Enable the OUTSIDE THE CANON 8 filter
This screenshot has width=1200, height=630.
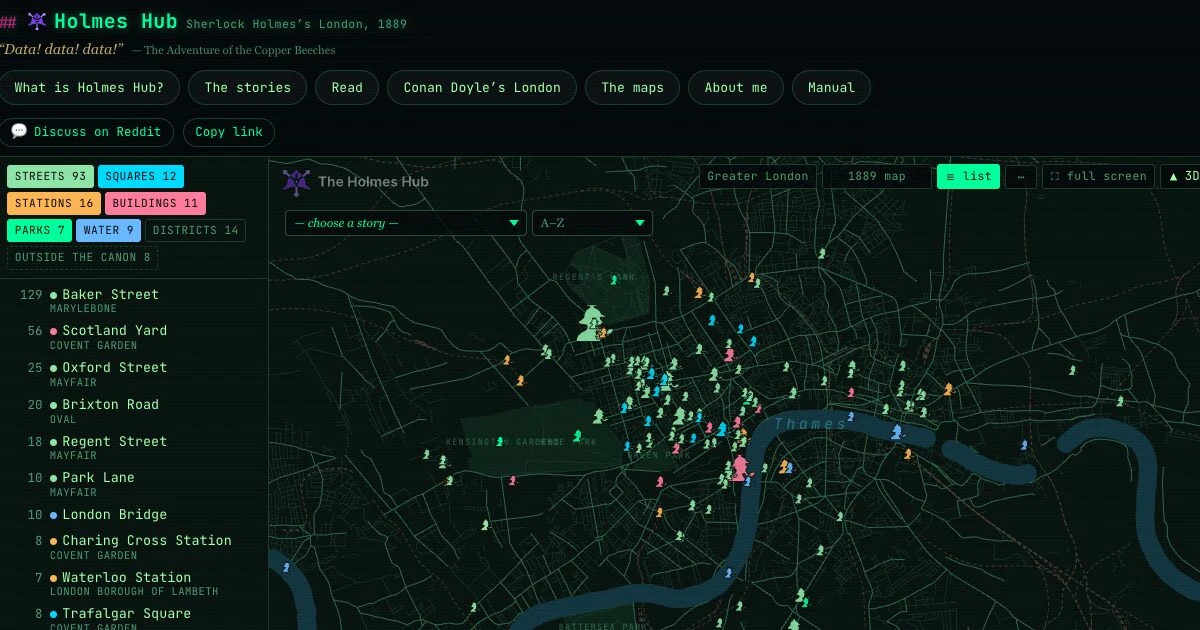(x=82, y=257)
